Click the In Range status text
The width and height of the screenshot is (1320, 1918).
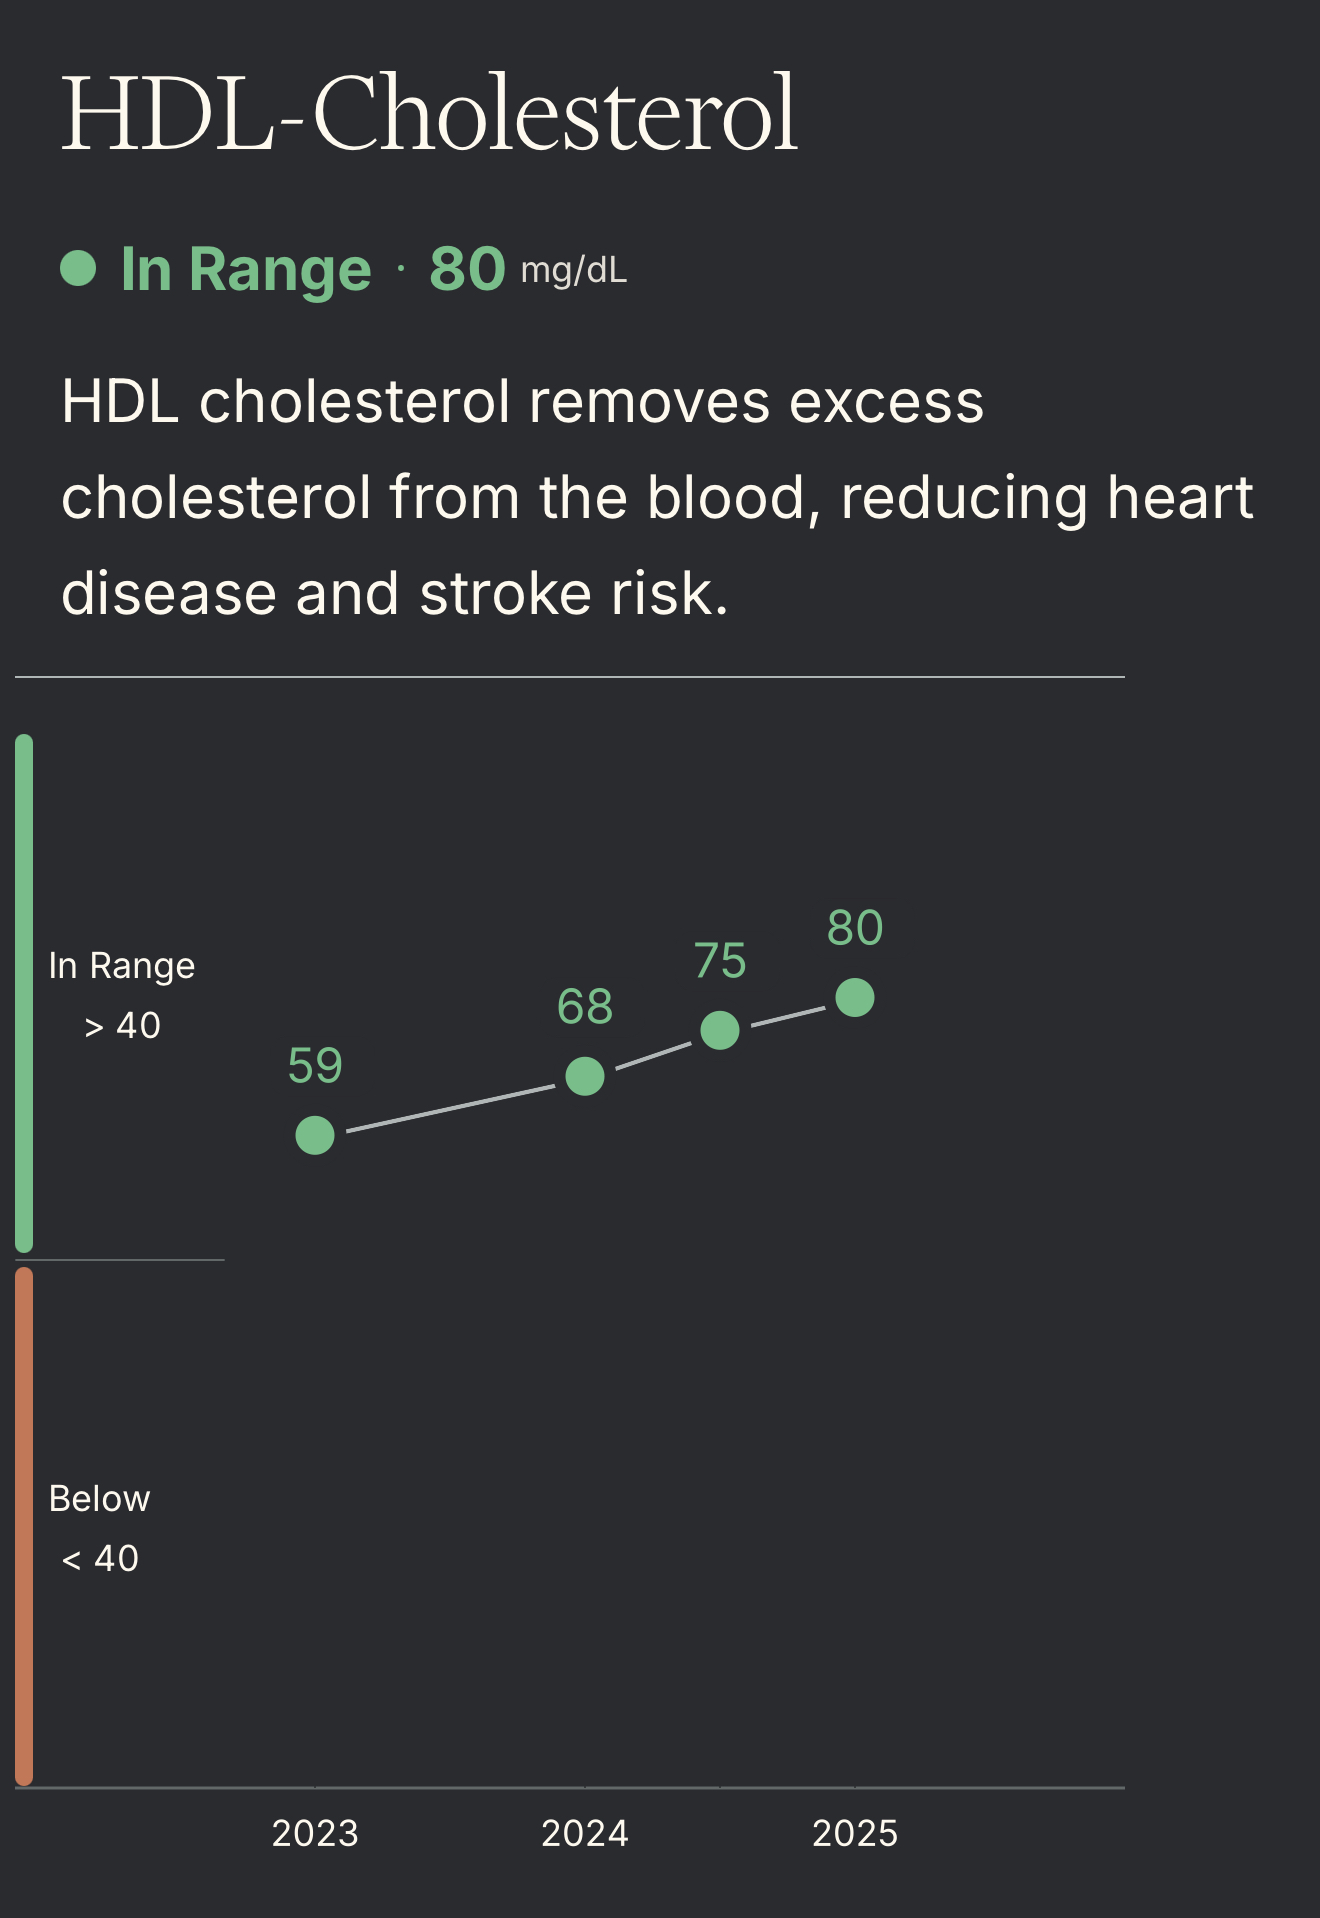246,269
